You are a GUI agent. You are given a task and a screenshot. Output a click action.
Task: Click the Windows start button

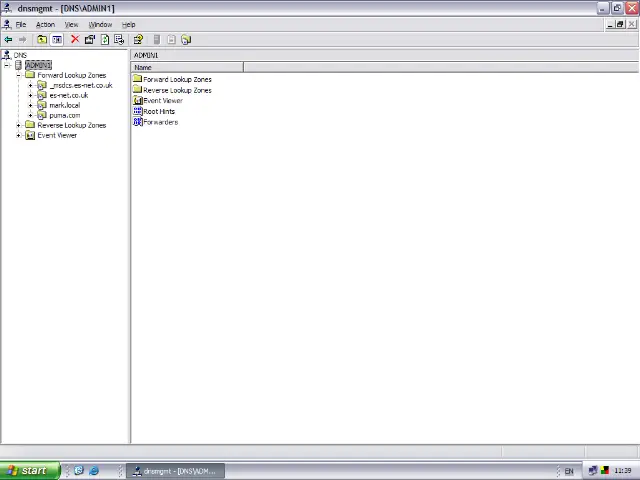tap(30, 471)
